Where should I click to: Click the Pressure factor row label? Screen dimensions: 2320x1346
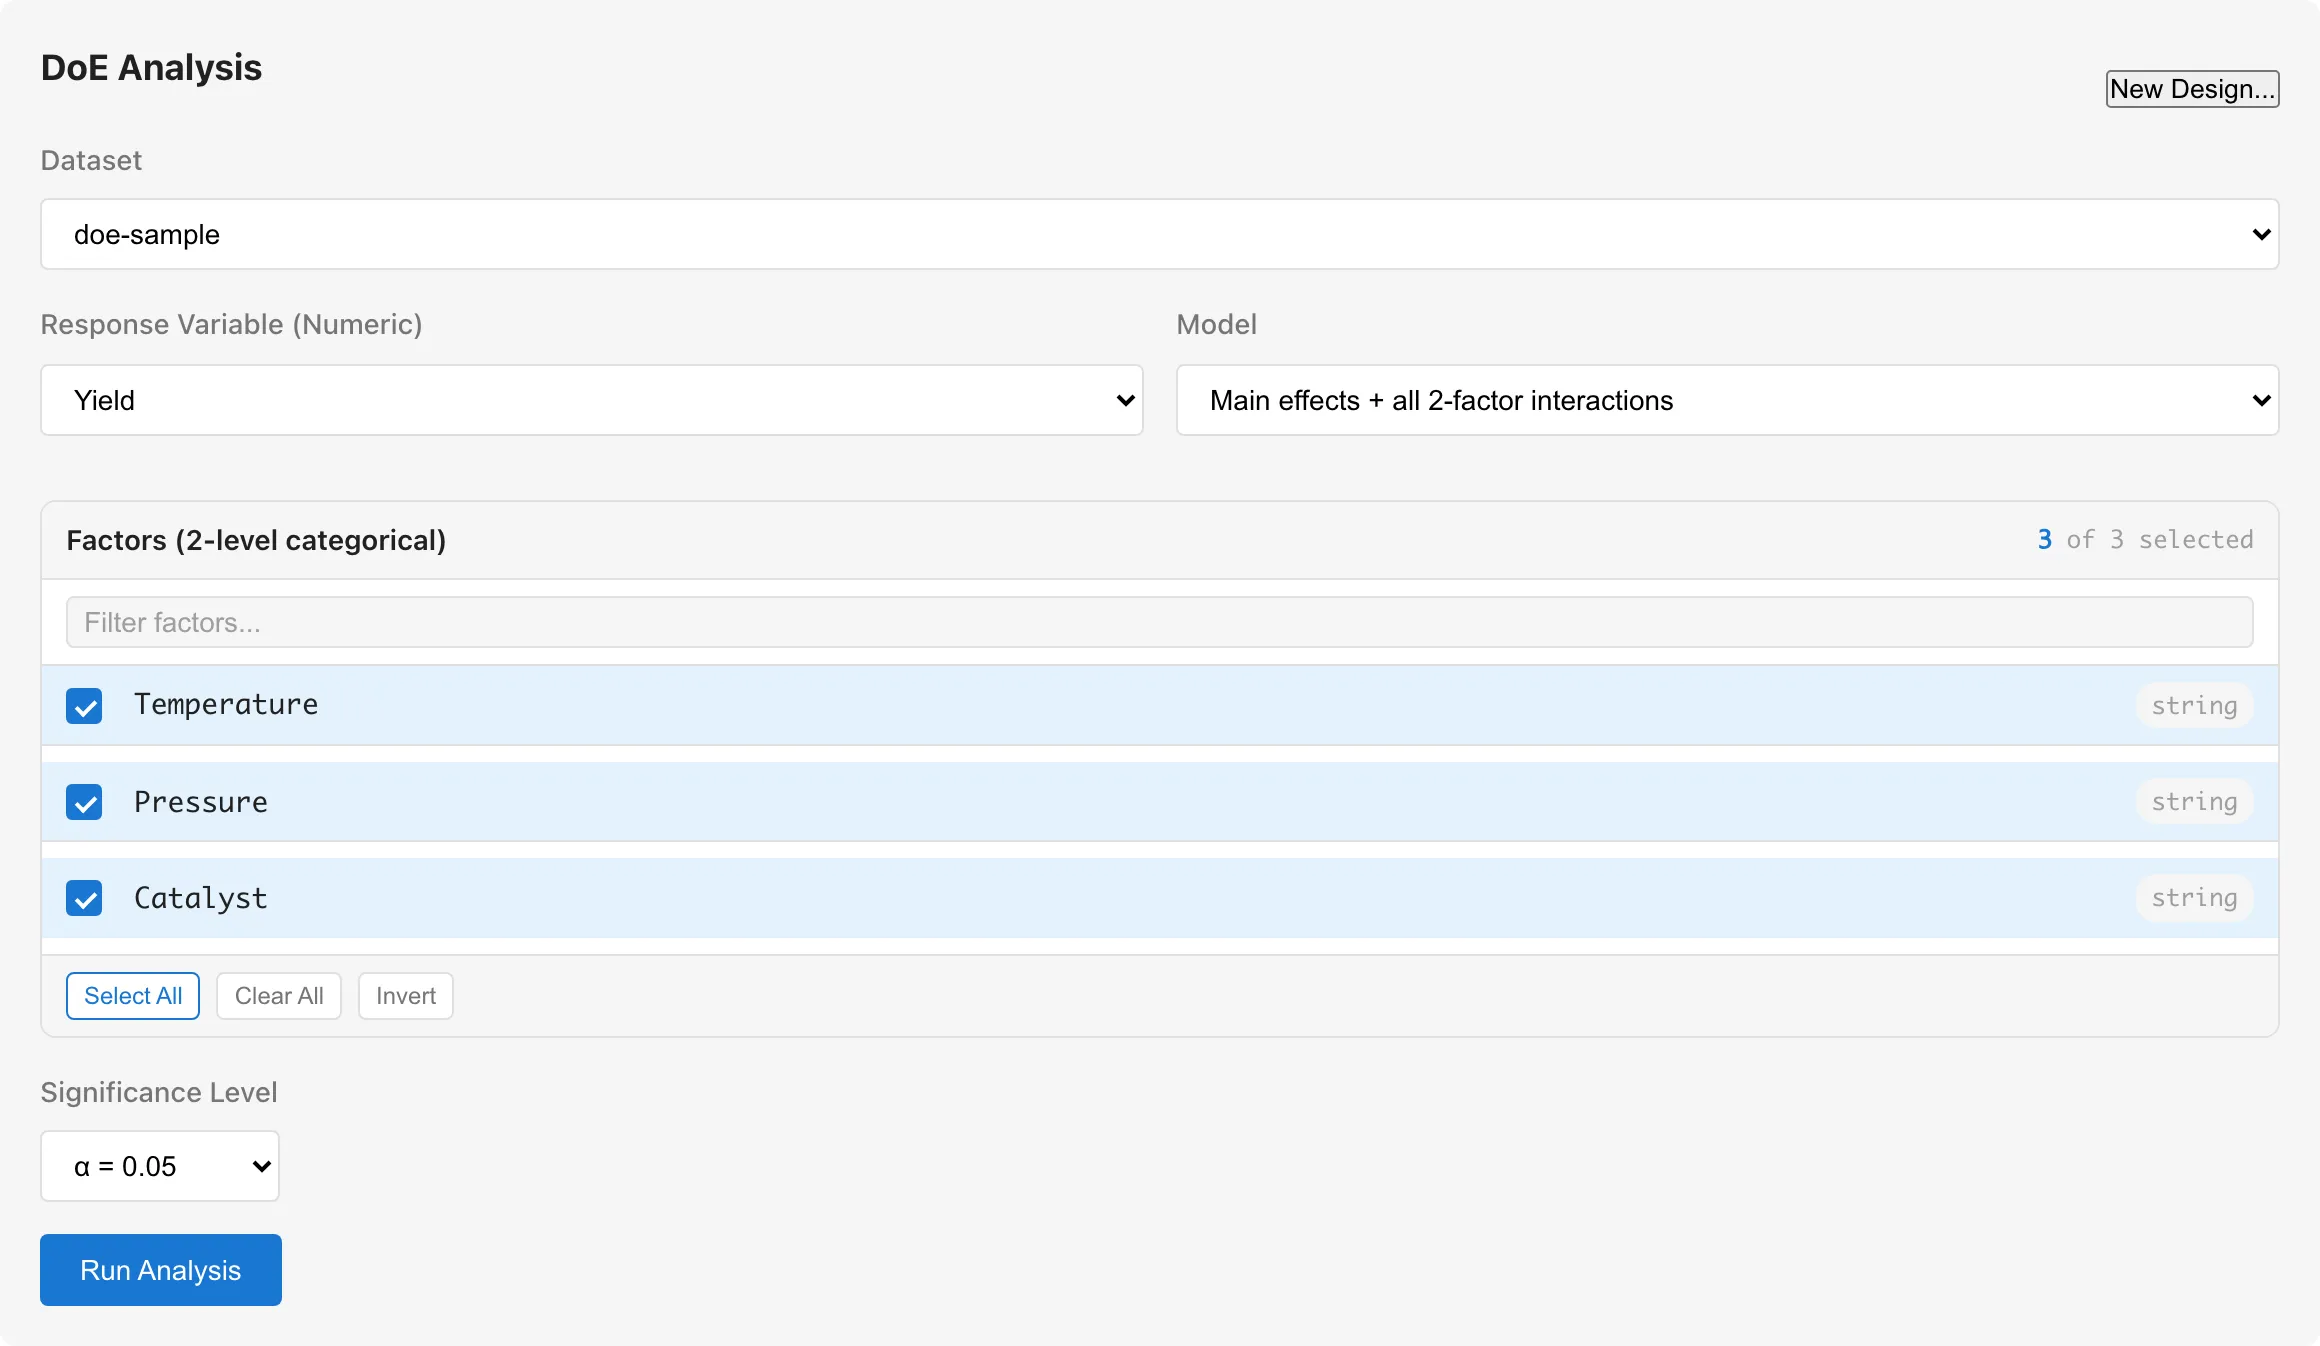201,802
